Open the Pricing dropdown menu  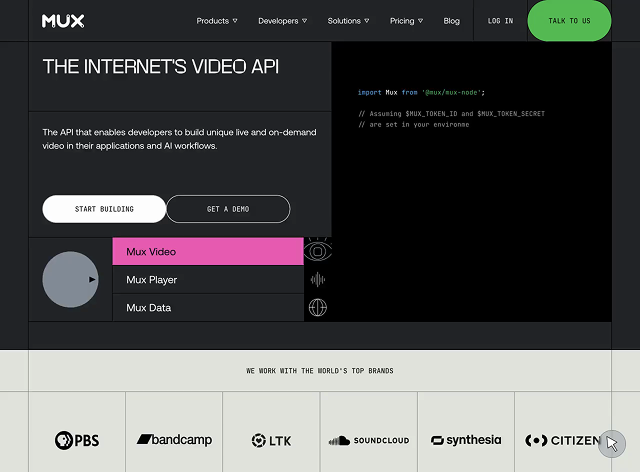[406, 21]
